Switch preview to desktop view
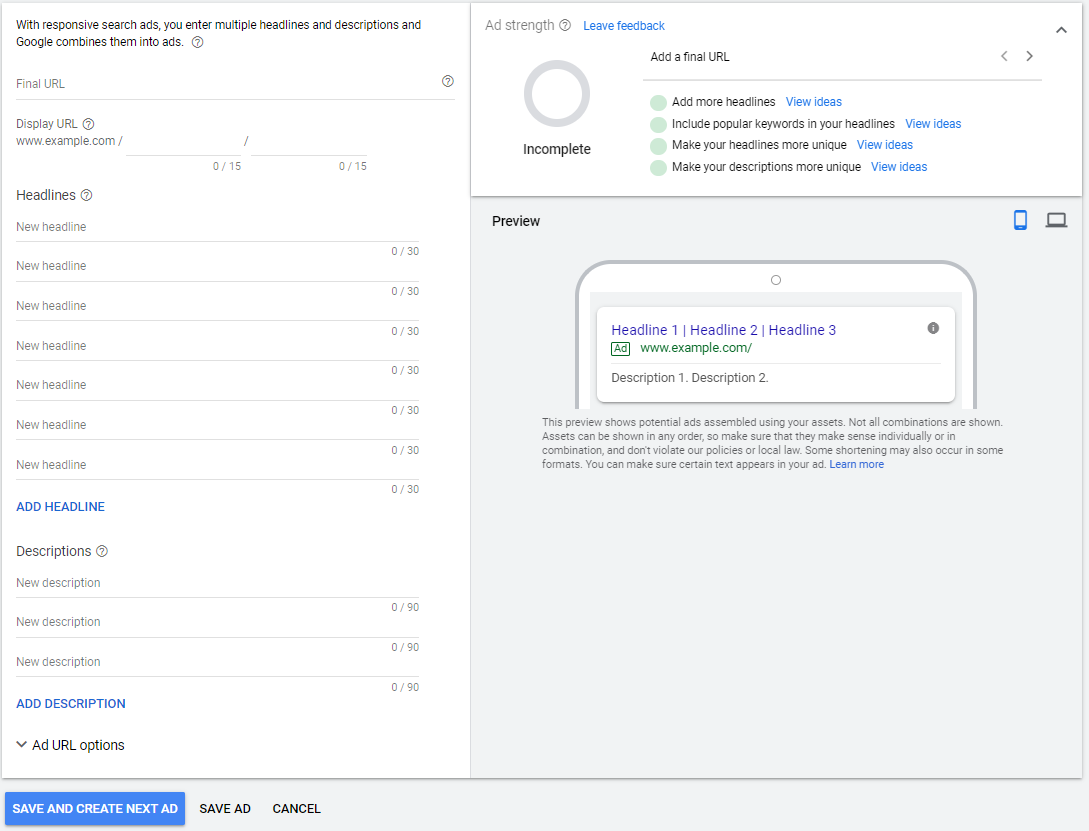 tap(1056, 220)
